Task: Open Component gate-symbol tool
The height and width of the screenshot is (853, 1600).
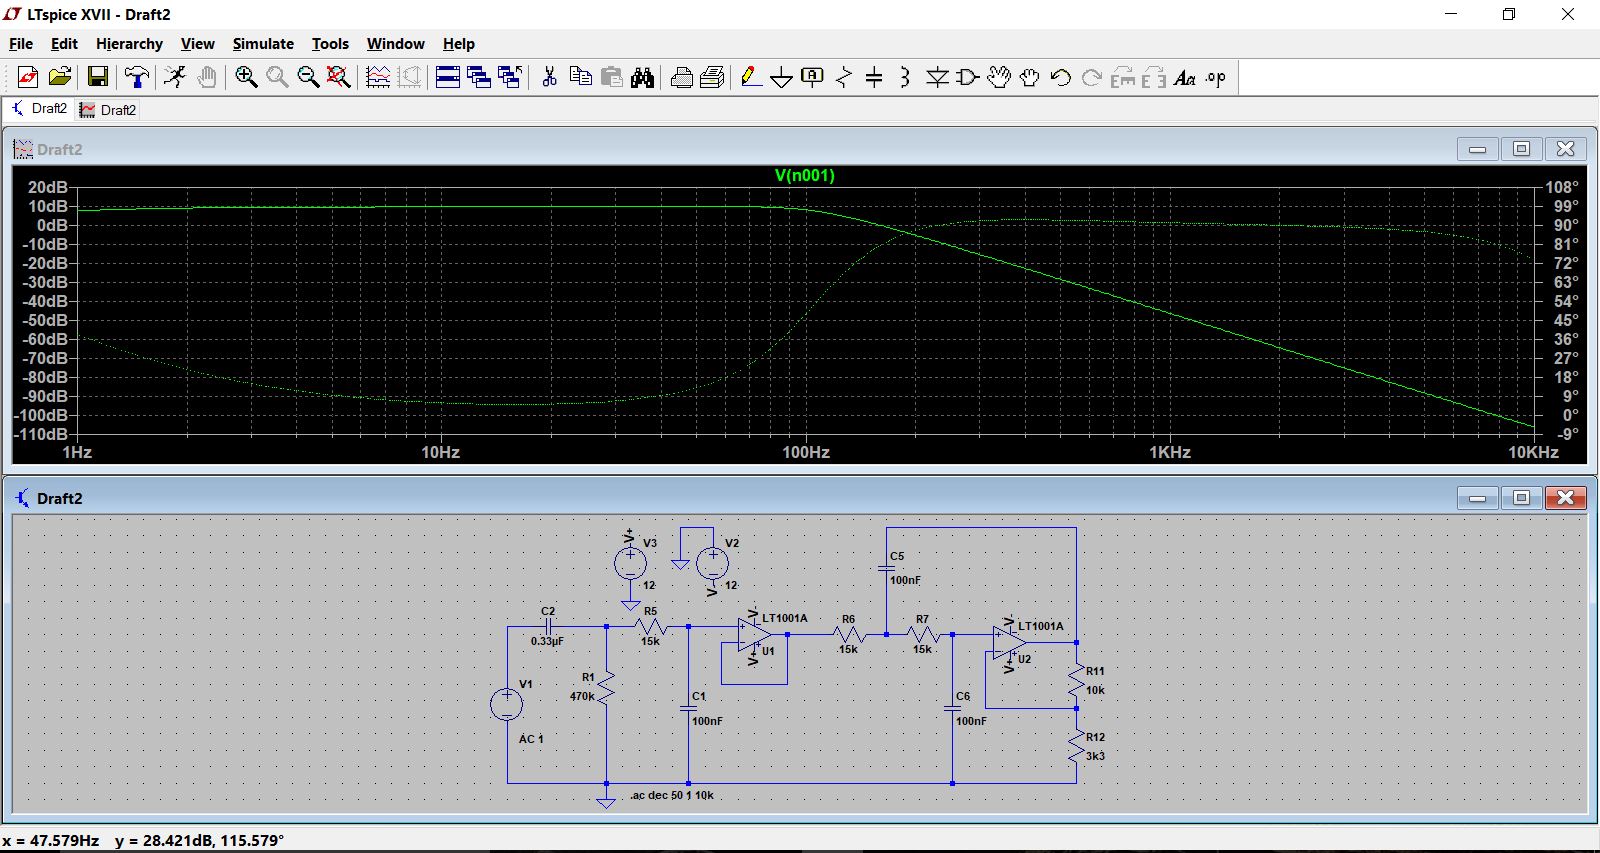Action: point(968,77)
